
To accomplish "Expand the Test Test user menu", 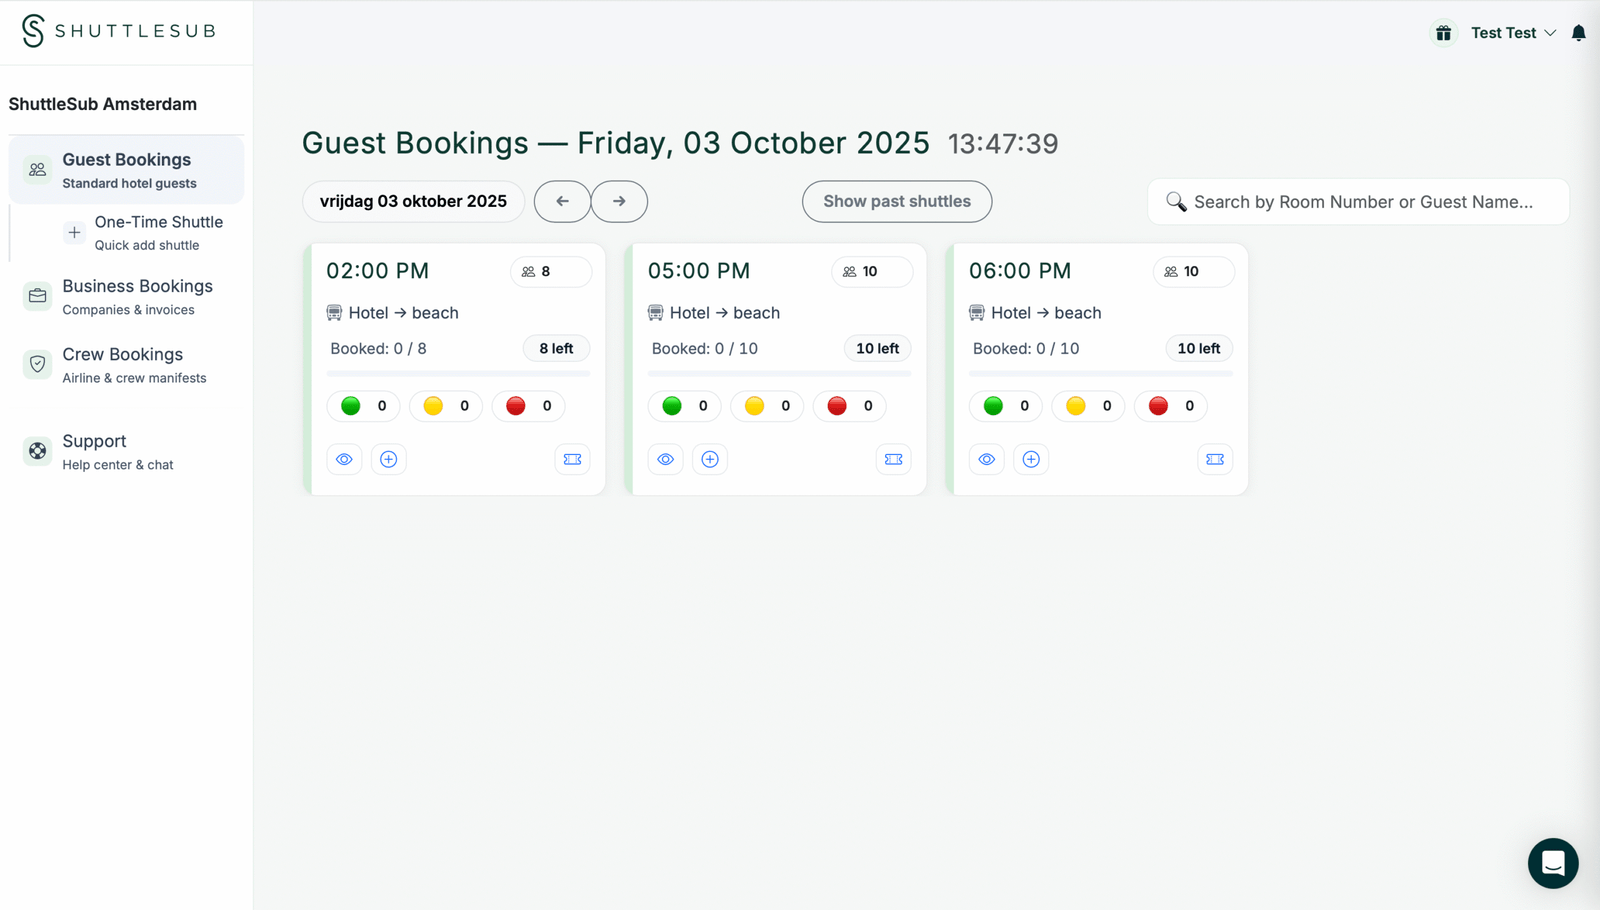I will point(1513,33).
